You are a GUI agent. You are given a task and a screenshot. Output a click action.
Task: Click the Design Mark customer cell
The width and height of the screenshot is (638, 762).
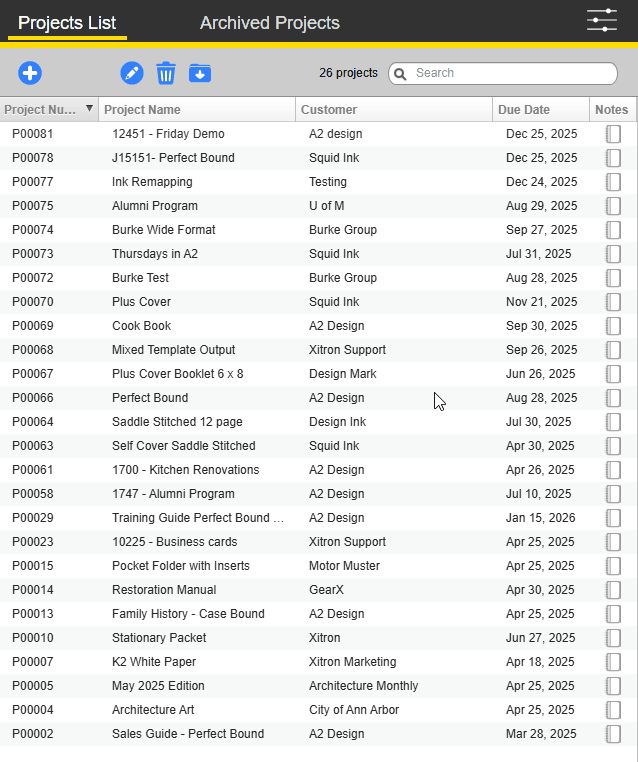(x=343, y=374)
